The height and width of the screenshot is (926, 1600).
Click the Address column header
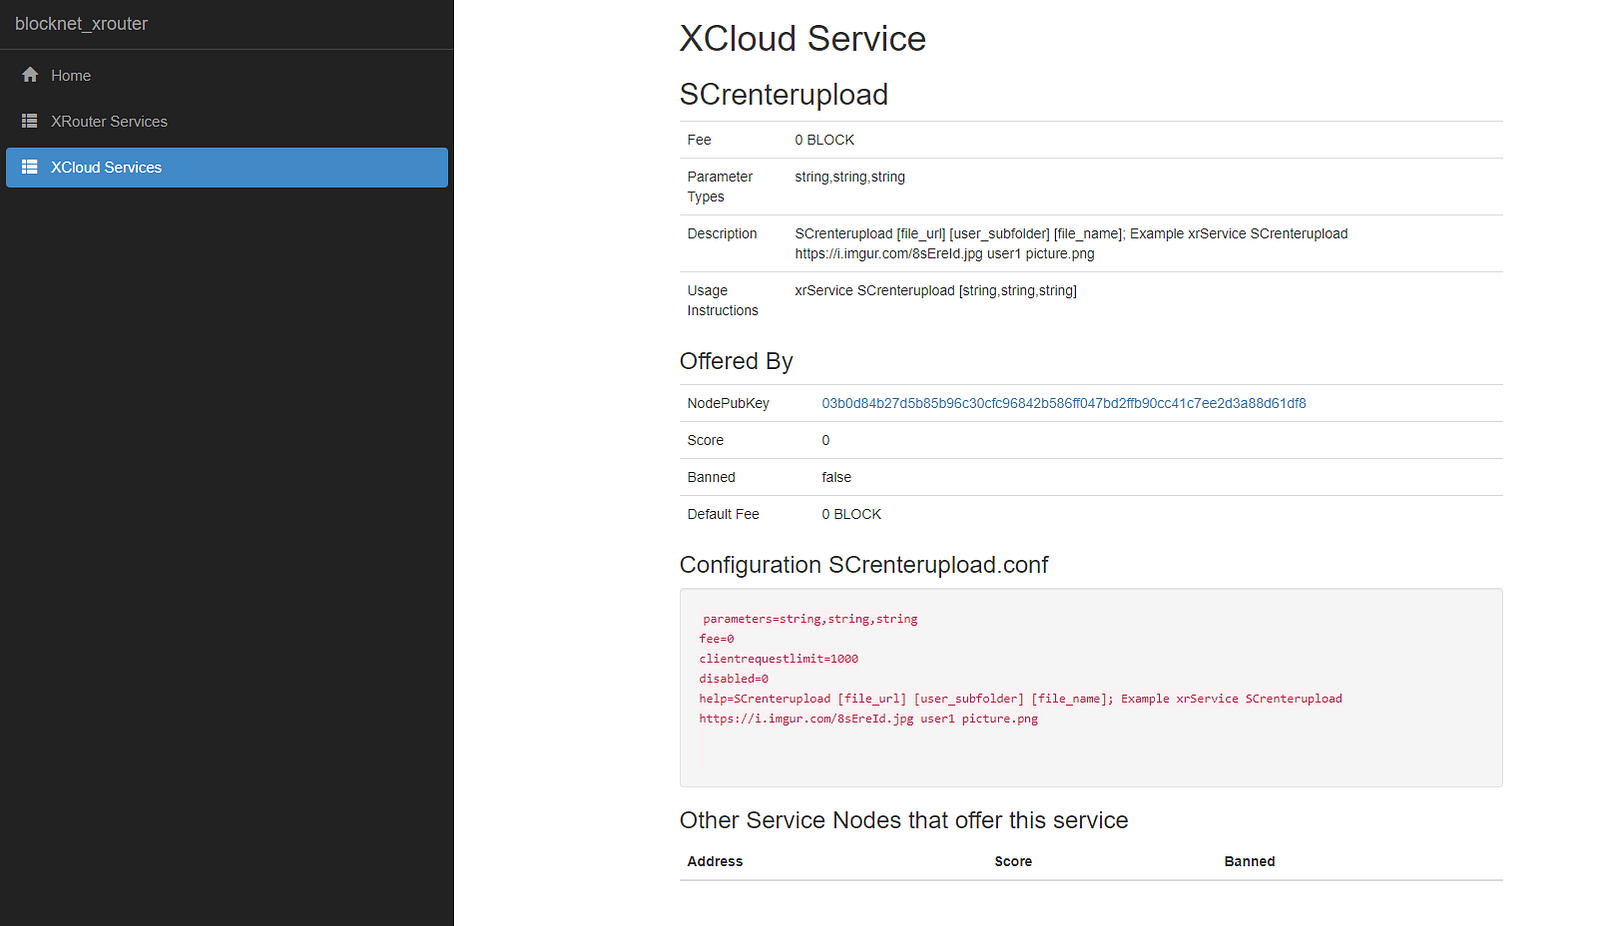tap(715, 861)
